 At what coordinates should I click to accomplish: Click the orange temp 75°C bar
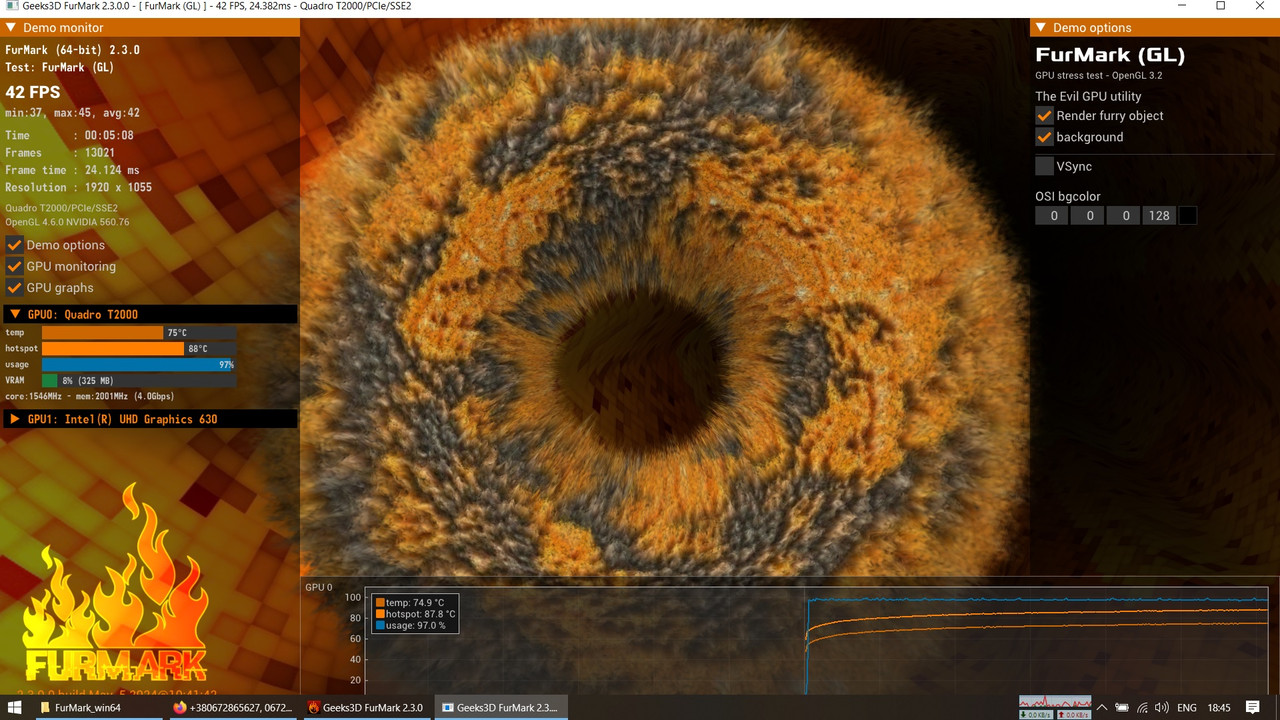tap(102, 332)
